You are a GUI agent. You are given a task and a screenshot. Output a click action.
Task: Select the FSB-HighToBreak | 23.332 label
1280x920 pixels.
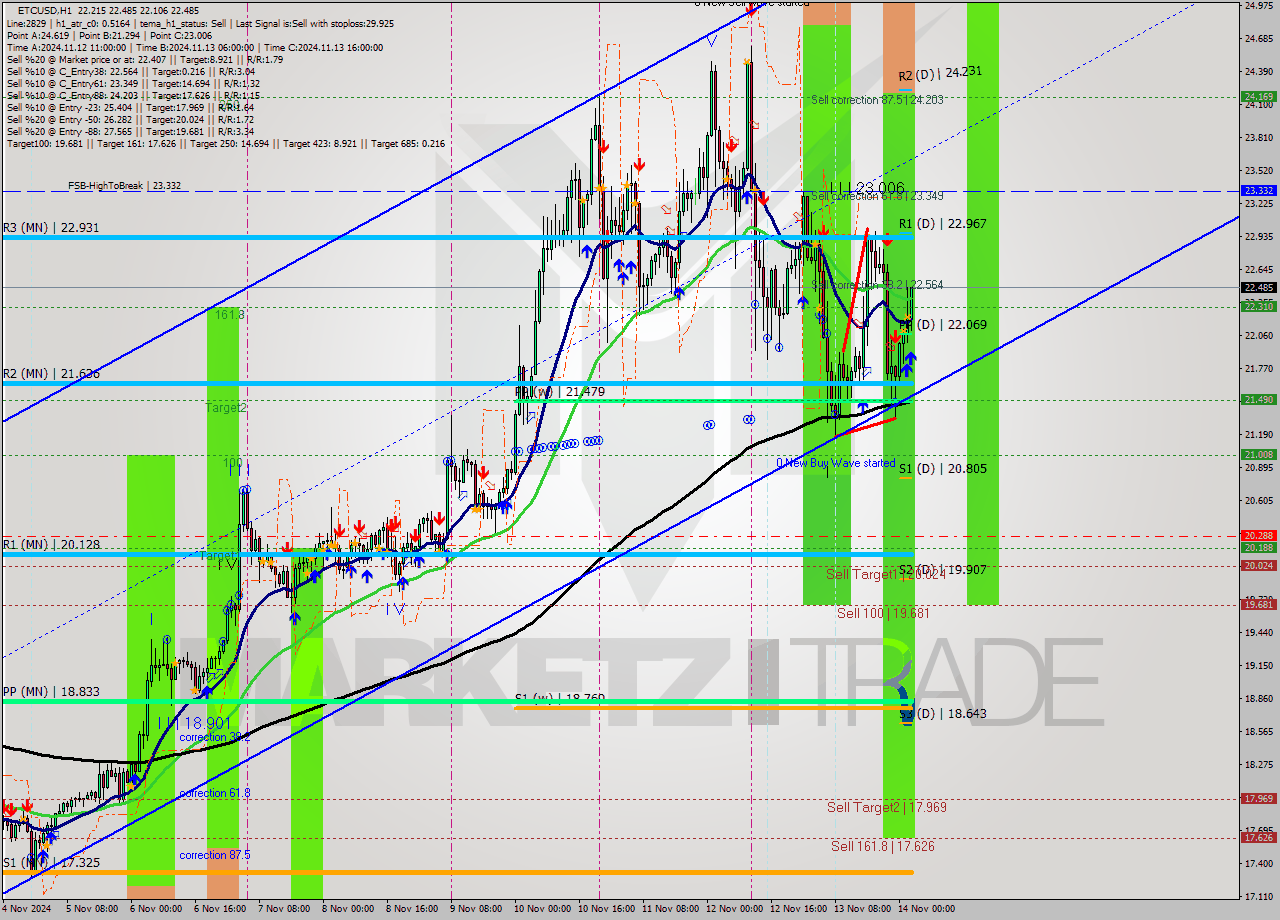[x=125, y=186]
